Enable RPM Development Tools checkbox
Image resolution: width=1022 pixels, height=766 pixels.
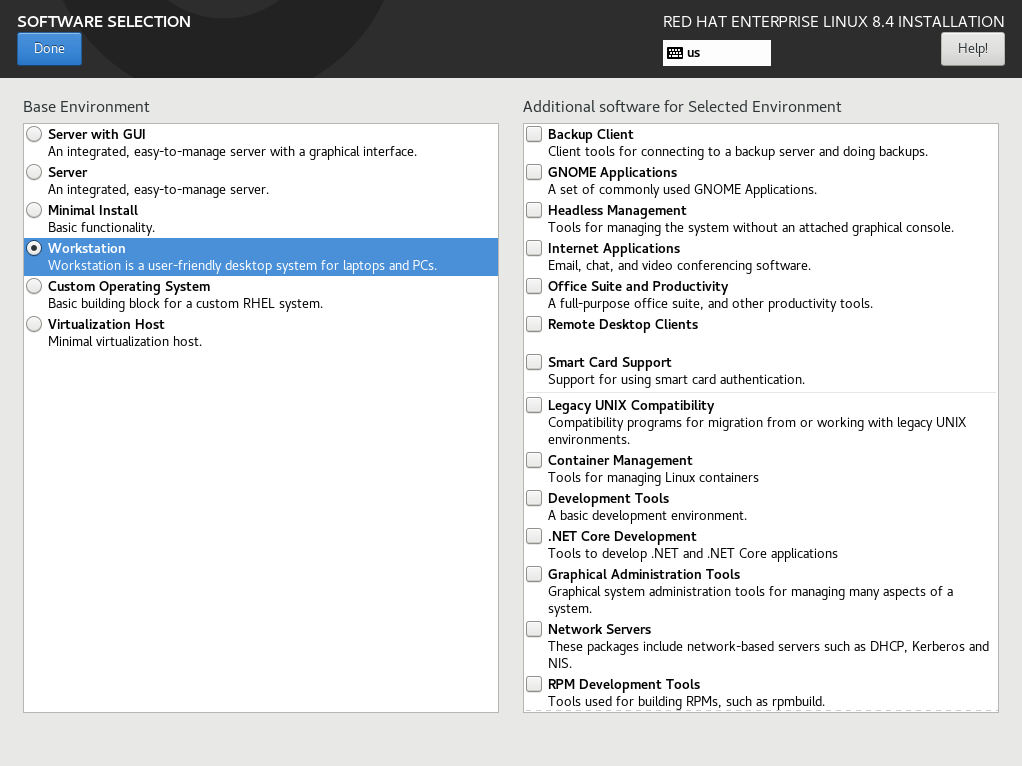(535, 684)
